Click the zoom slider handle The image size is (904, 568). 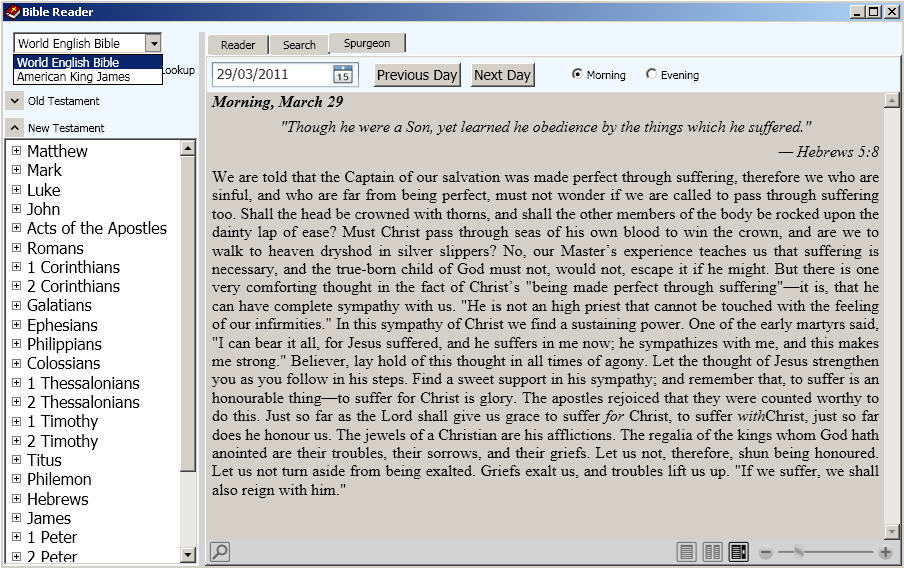coord(798,552)
